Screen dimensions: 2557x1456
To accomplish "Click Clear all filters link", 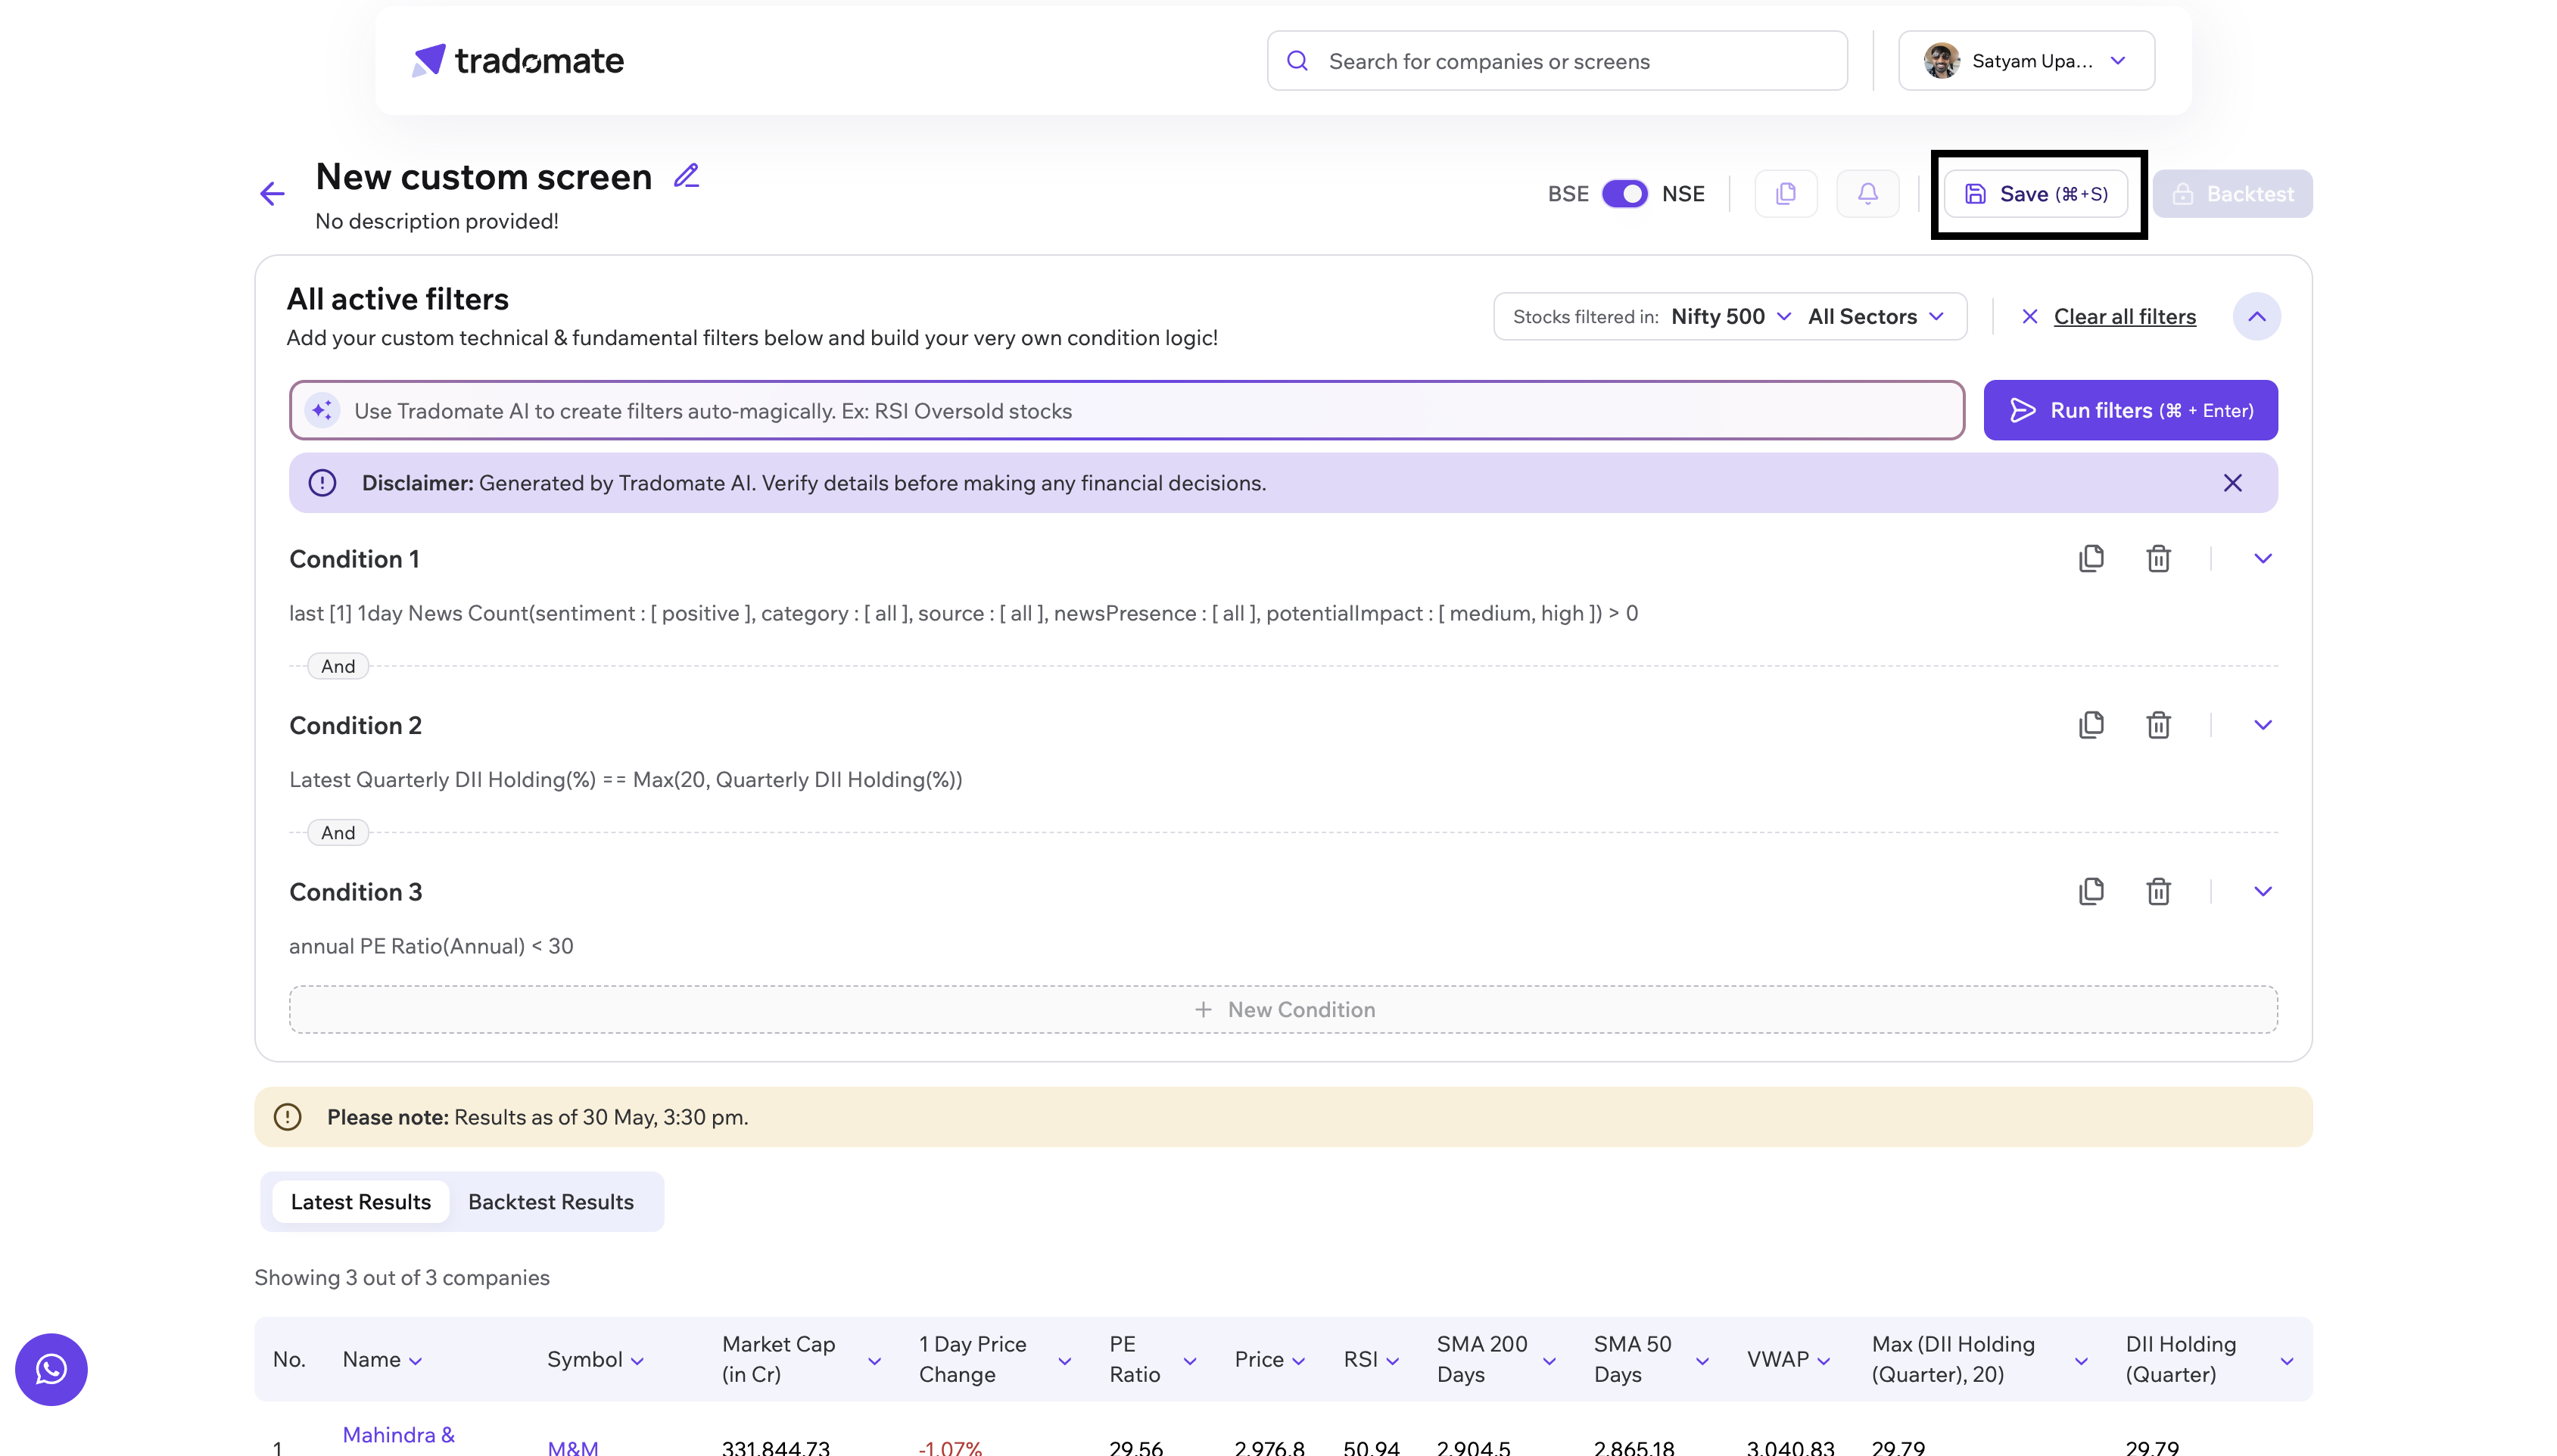I will point(2124,317).
